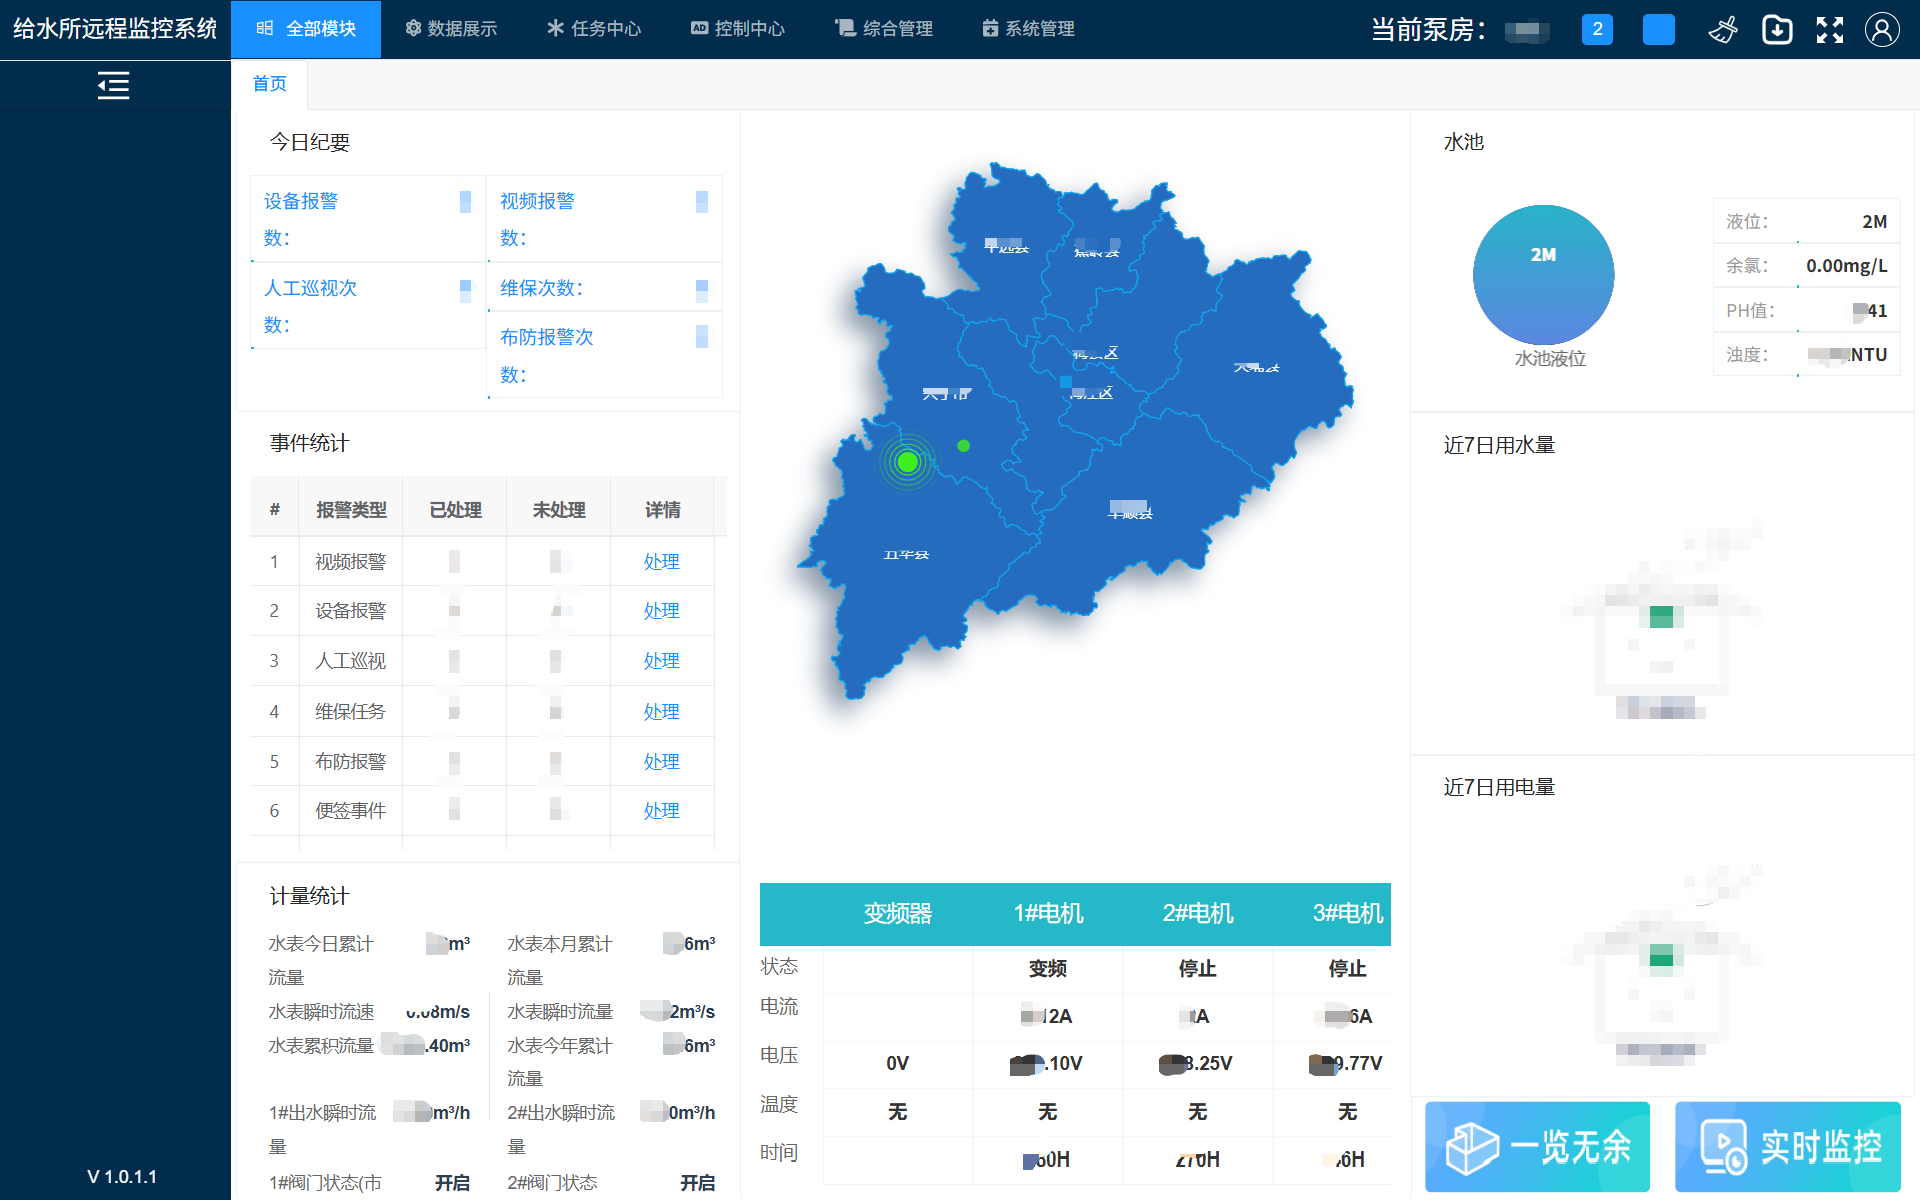
Task: Click the 2M 水池液位 level gauge circle
Action: tap(1542, 275)
